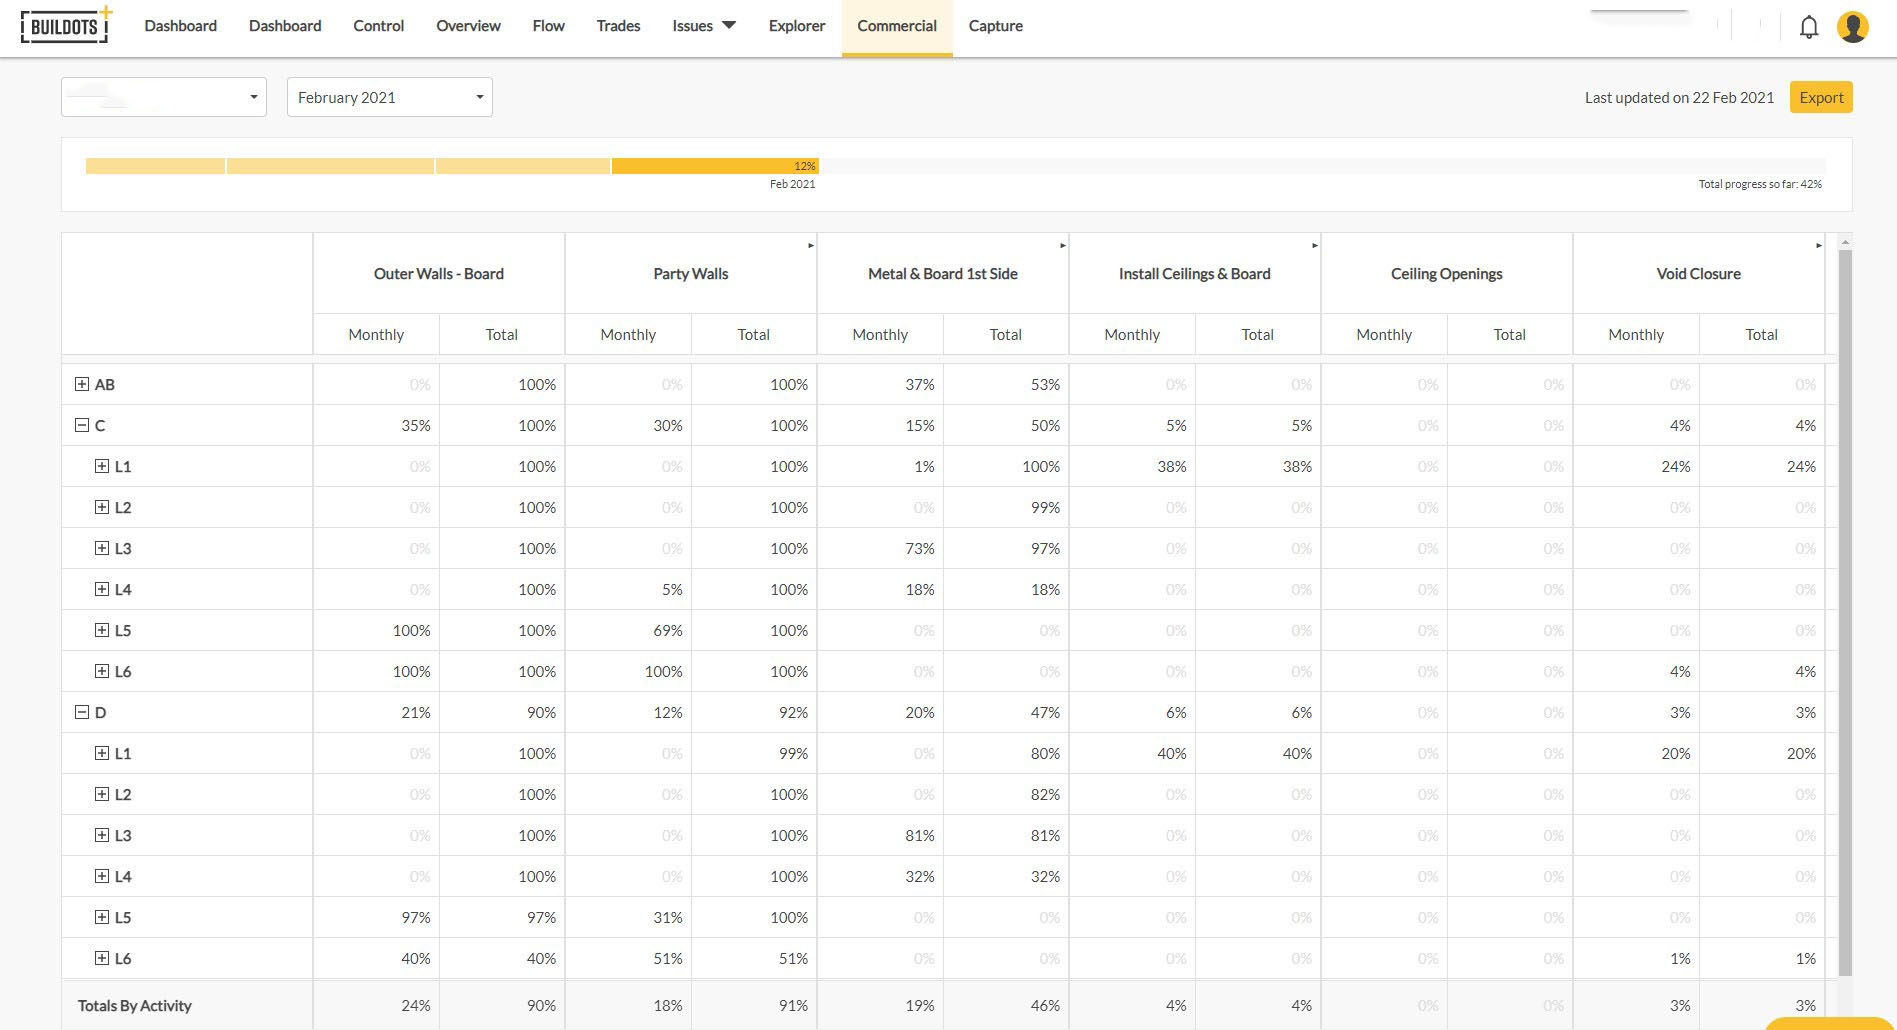This screenshot has height=1030, width=1897.
Task: Expand the AB row plus icon
Action: [82, 384]
